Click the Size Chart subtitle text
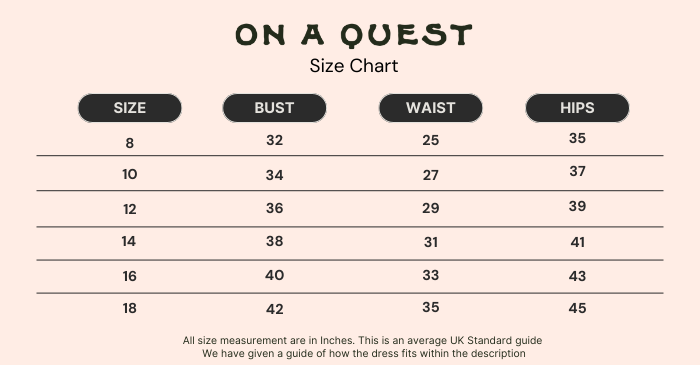 tap(354, 66)
